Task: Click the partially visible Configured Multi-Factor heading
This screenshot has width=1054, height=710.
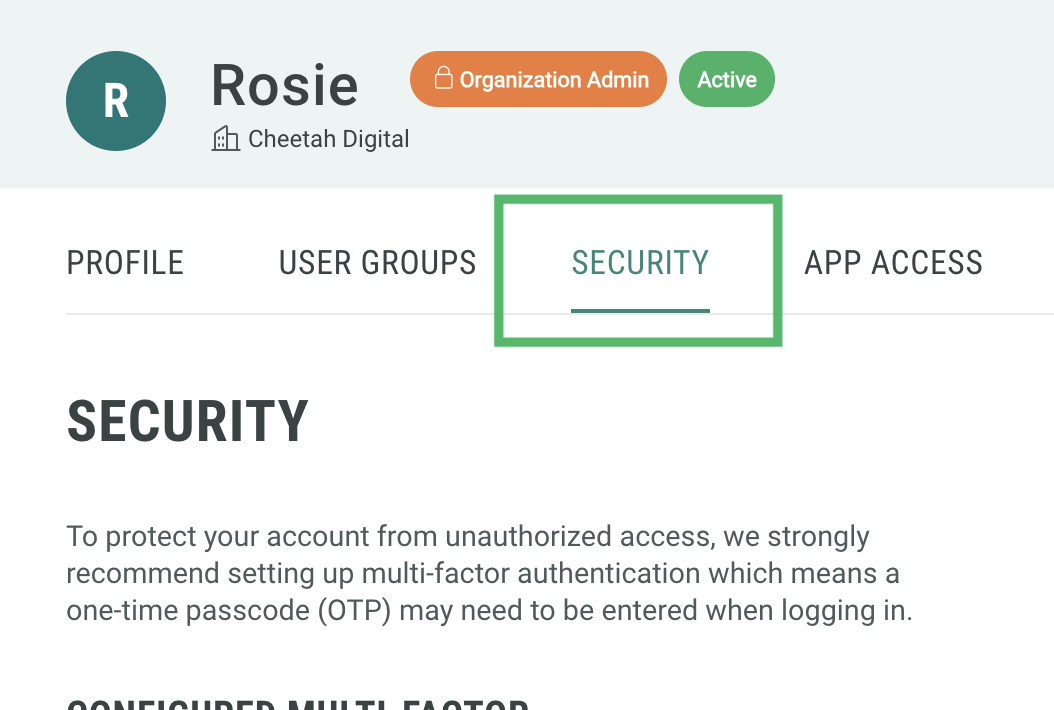Action: click(x=297, y=703)
